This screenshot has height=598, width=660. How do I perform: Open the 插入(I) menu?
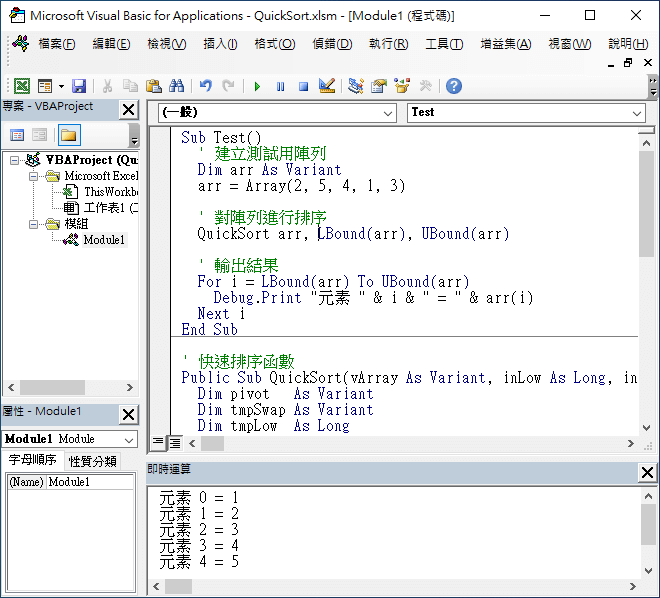click(x=220, y=44)
